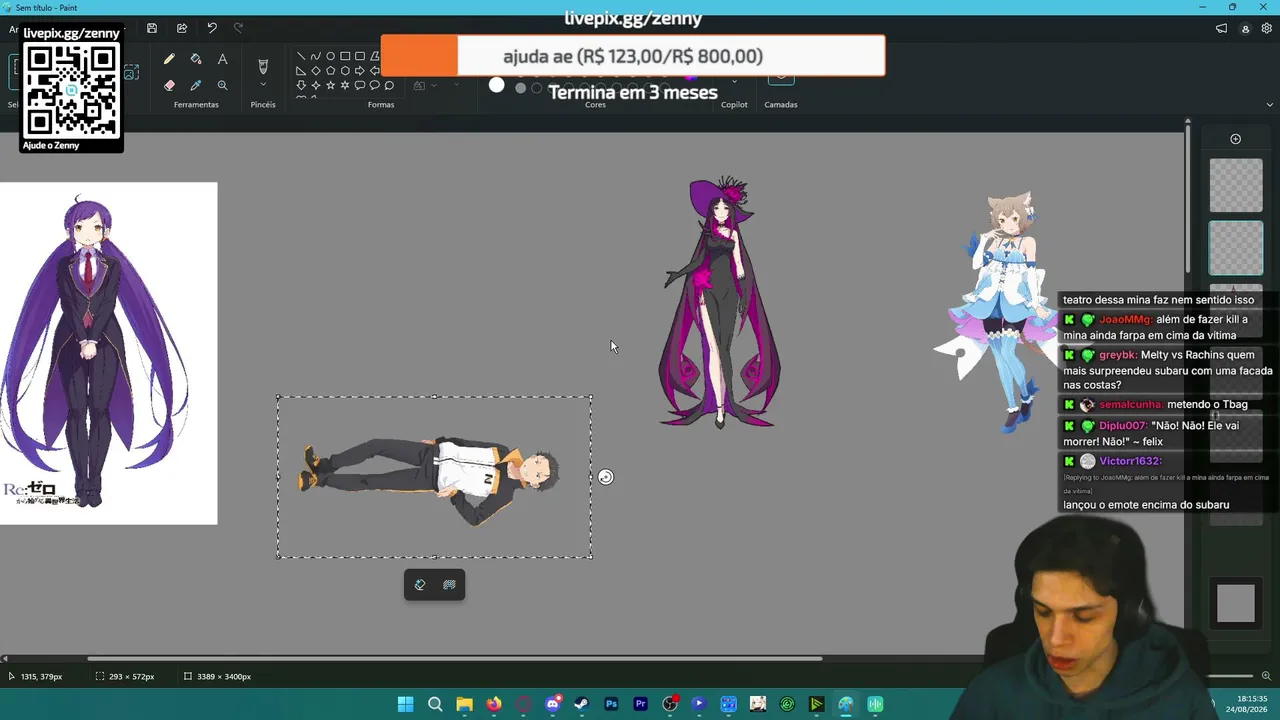
Task: Open Photoshop from the taskbar
Action: tap(611, 704)
